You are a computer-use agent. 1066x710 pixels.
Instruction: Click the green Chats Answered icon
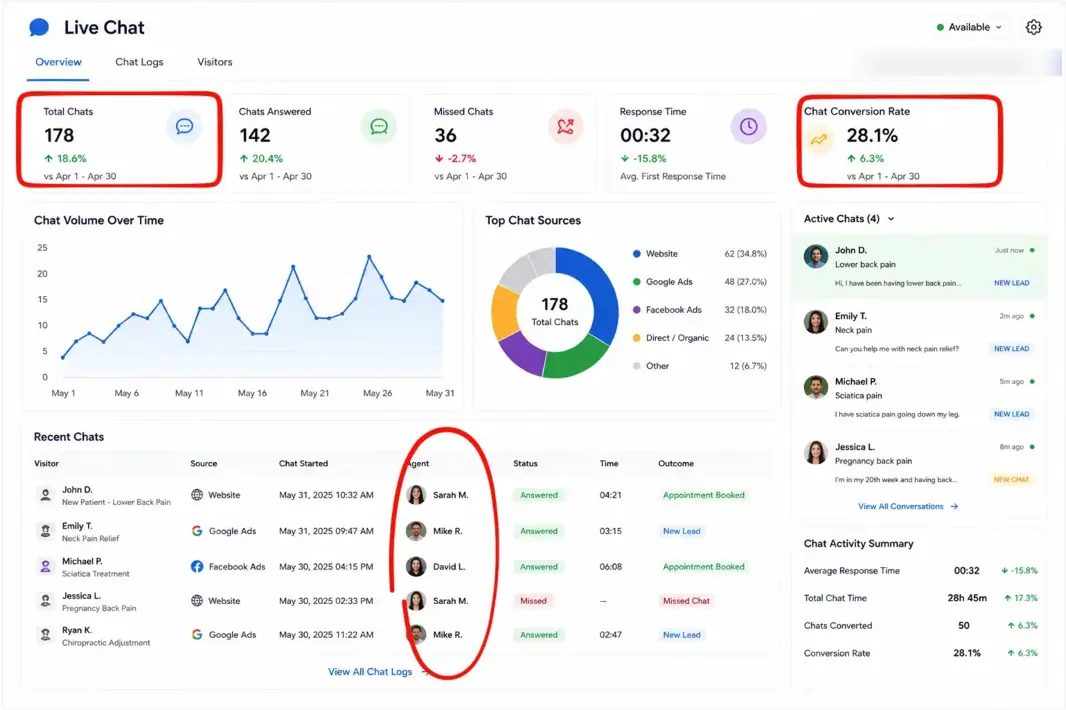pyautogui.click(x=379, y=126)
